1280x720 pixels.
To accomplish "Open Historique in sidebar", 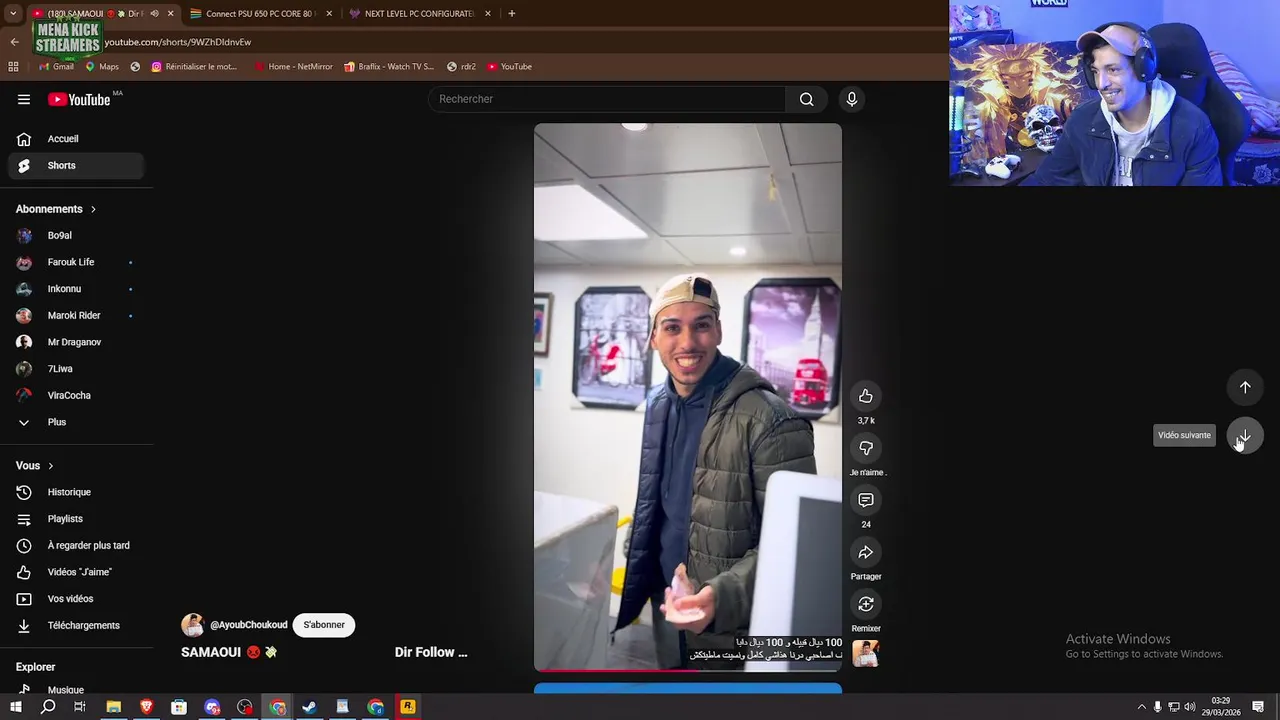I will 76,492.
